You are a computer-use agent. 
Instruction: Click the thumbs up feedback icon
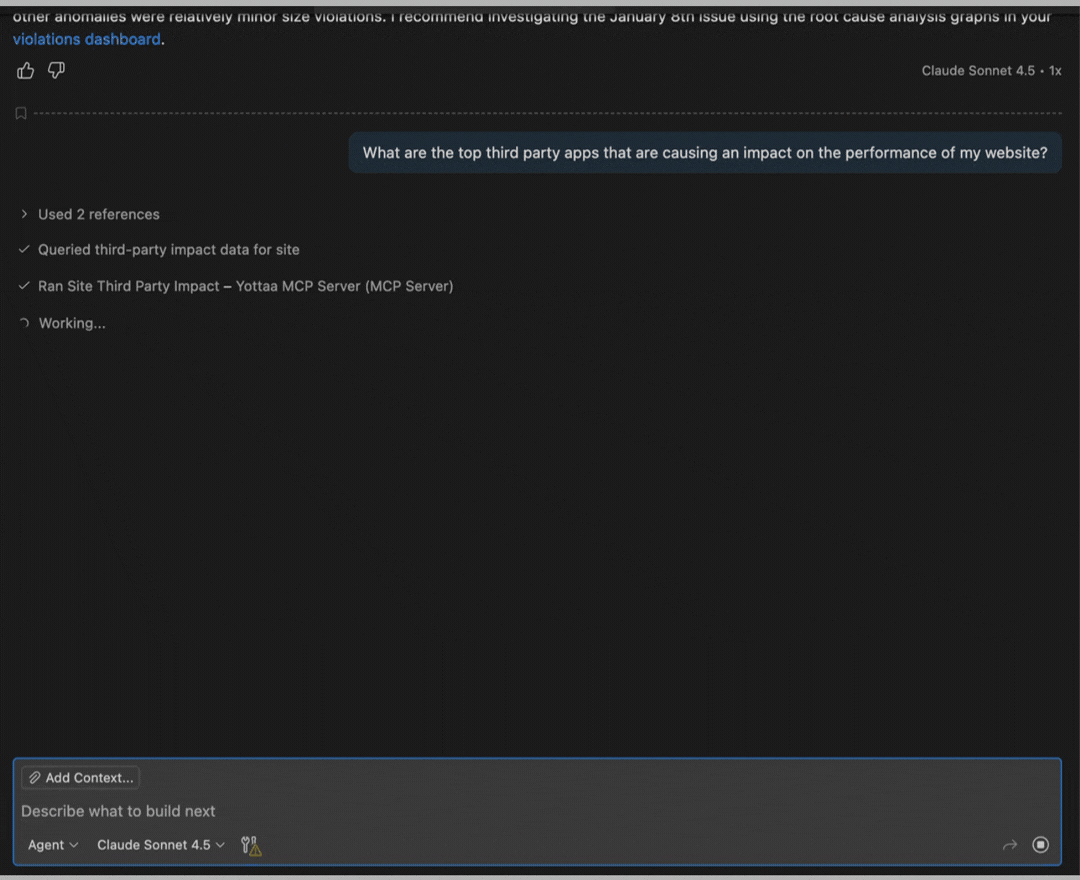coord(25,70)
